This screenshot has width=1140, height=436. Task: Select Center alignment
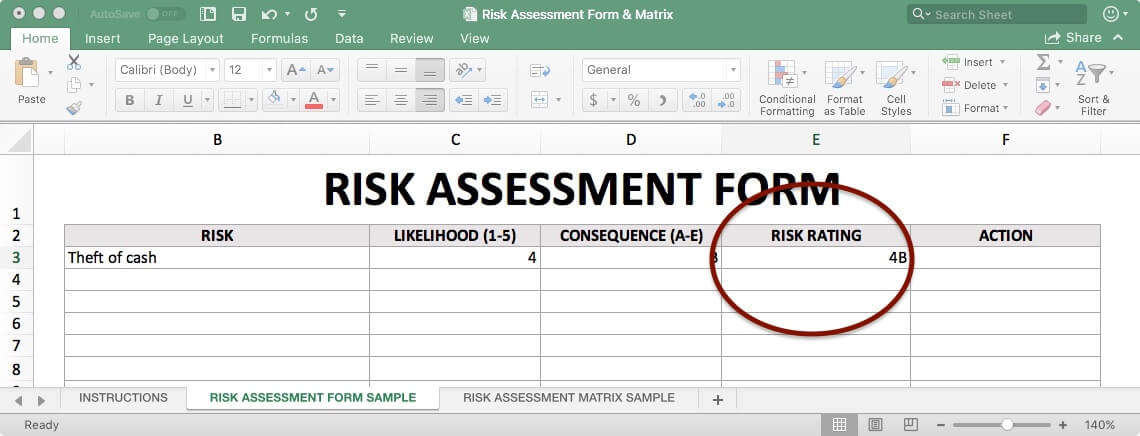point(401,100)
